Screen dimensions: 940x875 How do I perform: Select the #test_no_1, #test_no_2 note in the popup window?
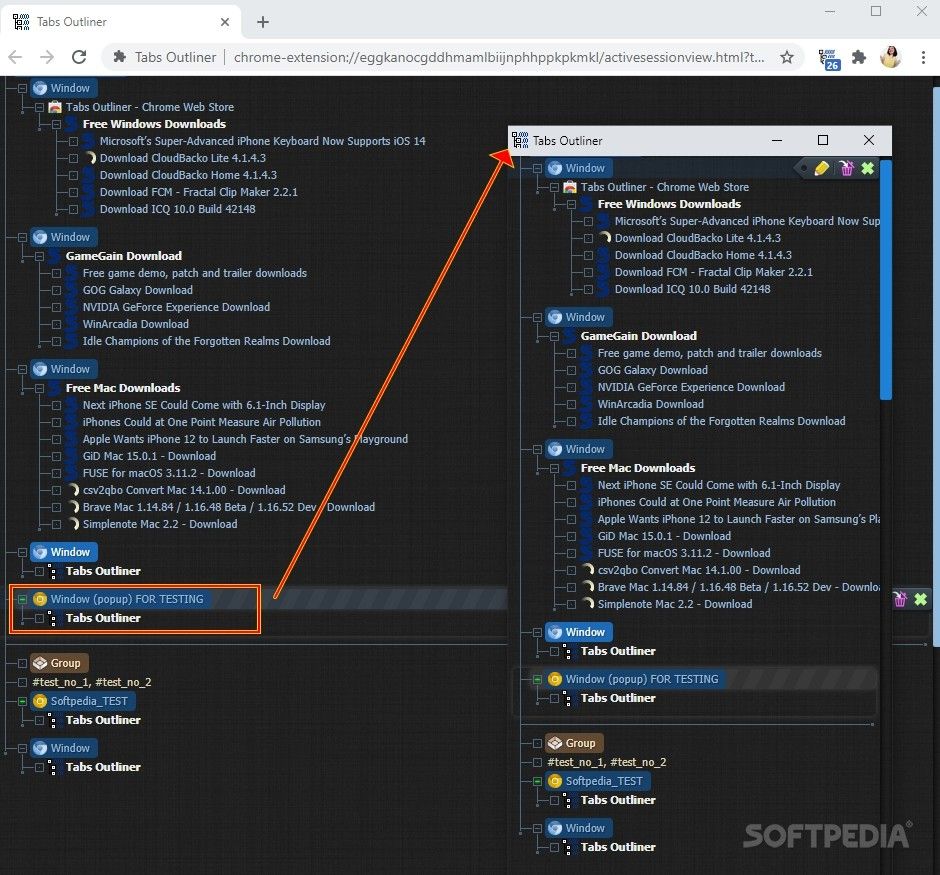tap(607, 762)
